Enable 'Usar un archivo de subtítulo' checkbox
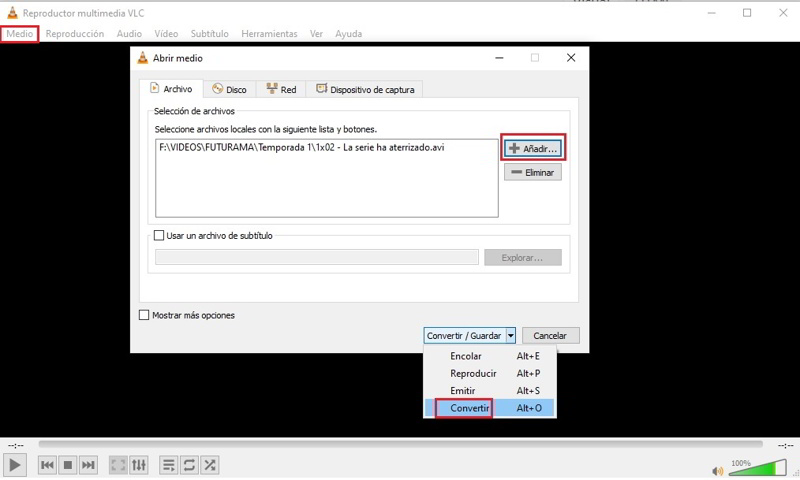This screenshot has height=480, width=800. tap(160, 236)
